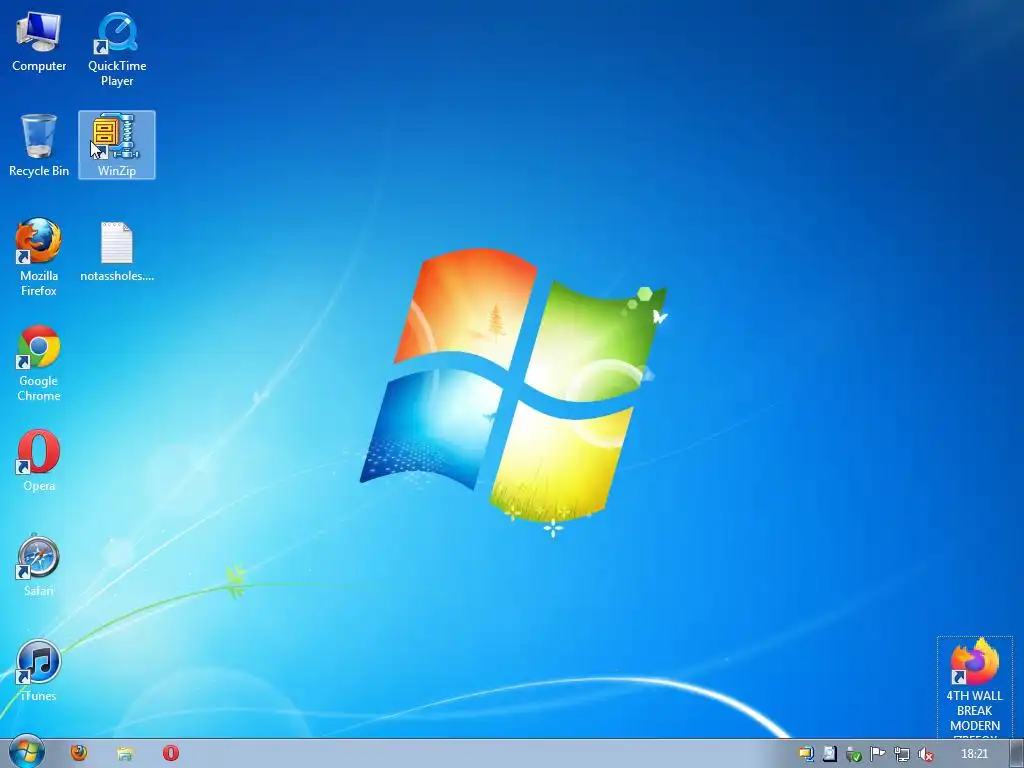Click Safely Remove Hardware tray icon
1024x768 pixels.
pyautogui.click(x=853, y=754)
